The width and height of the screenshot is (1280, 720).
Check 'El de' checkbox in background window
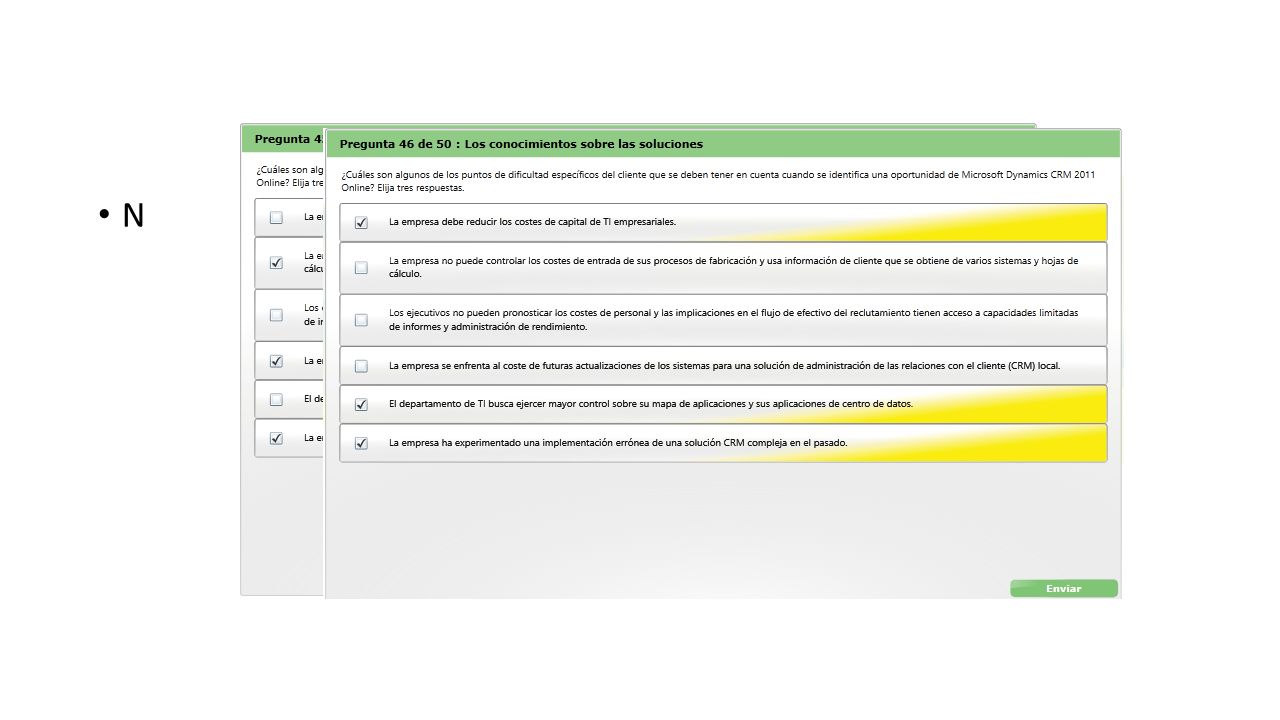tap(276, 399)
